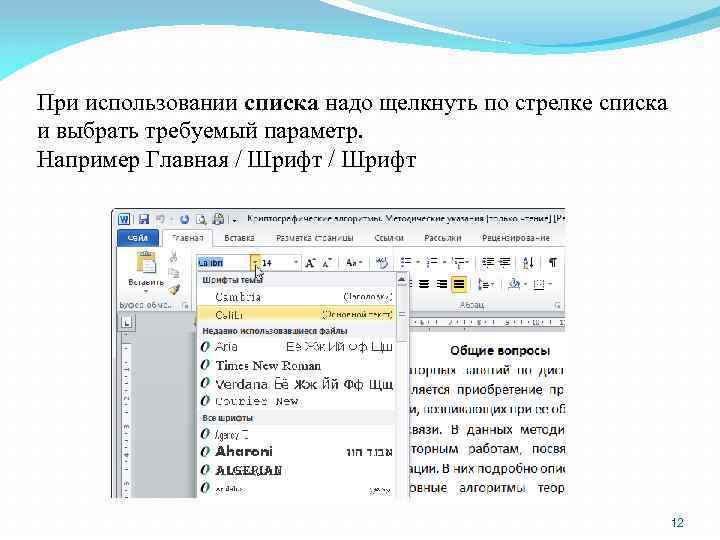
Task: Open the Буфер обмена dialog launcher
Action: [x=186, y=305]
